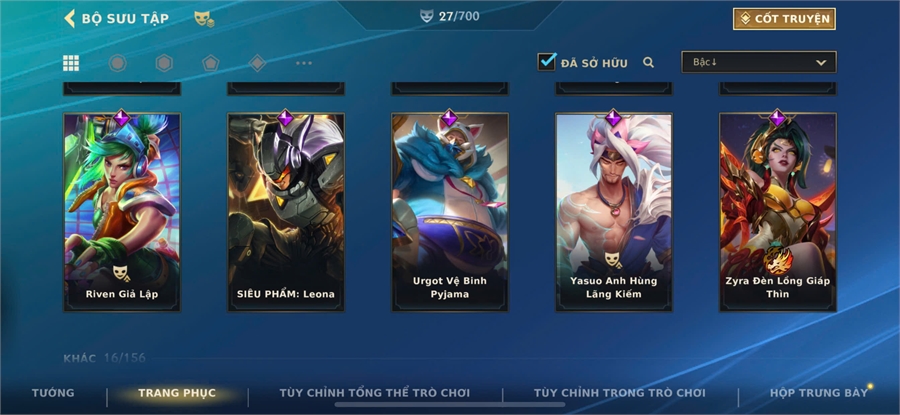Open the HỘP TRƯNG BÀY tab
The height and width of the screenshot is (415, 900).
pos(819,393)
